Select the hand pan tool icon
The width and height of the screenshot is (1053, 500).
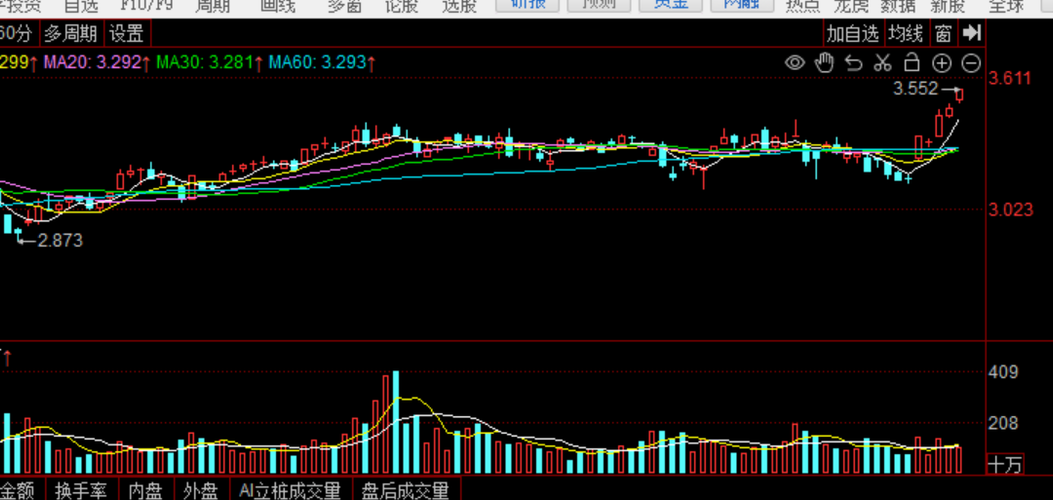[824, 63]
